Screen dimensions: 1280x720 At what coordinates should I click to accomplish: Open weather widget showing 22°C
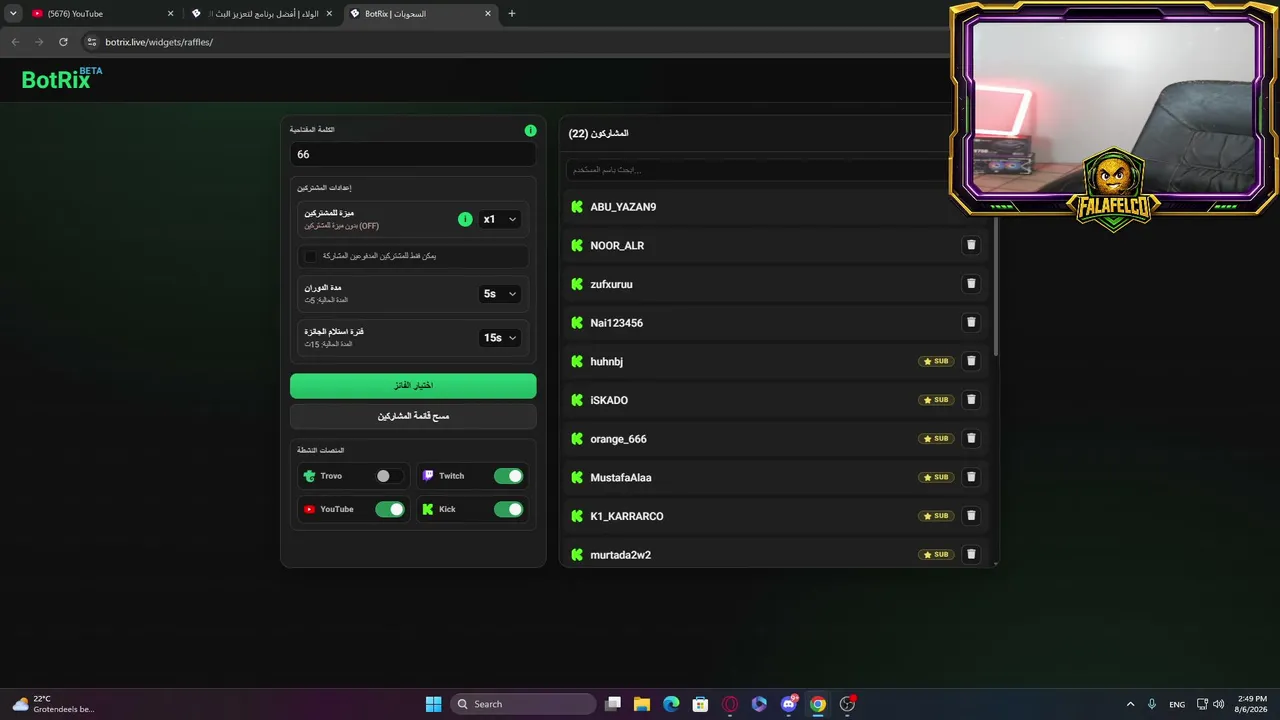coord(54,704)
